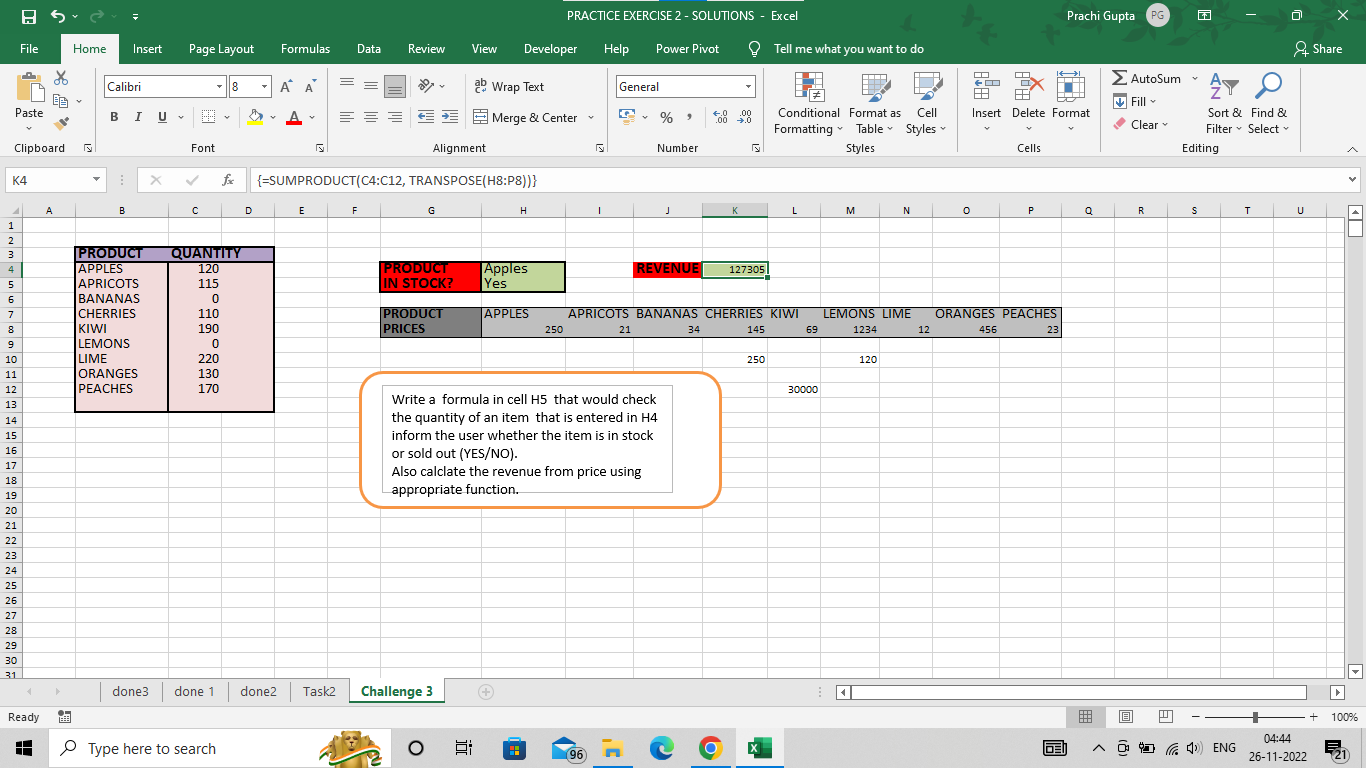Click the Clear command in Editing group
The width and height of the screenshot is (1366, 768).
(x=1140, y=124)
